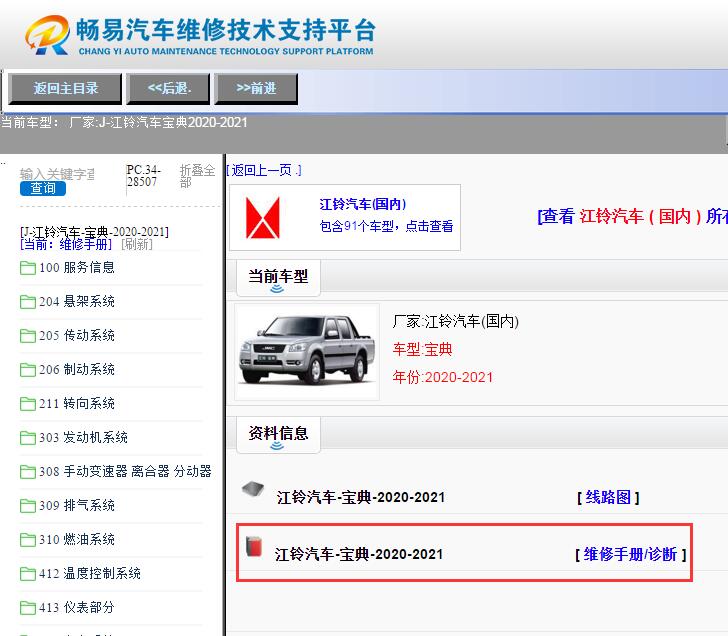728x636 pixels.
Task: Click the red book icon for 维修手册 row
Action: 254,546
